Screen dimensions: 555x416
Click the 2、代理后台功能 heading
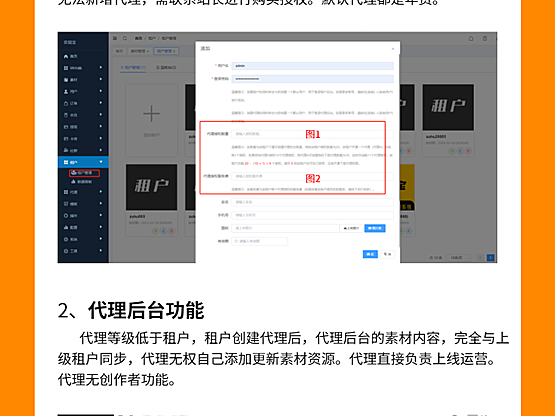coord(131,310)
